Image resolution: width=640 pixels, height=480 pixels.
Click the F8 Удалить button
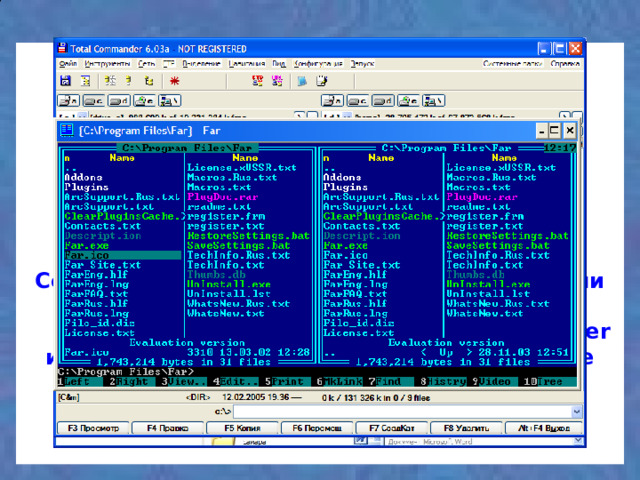(467, 428)
